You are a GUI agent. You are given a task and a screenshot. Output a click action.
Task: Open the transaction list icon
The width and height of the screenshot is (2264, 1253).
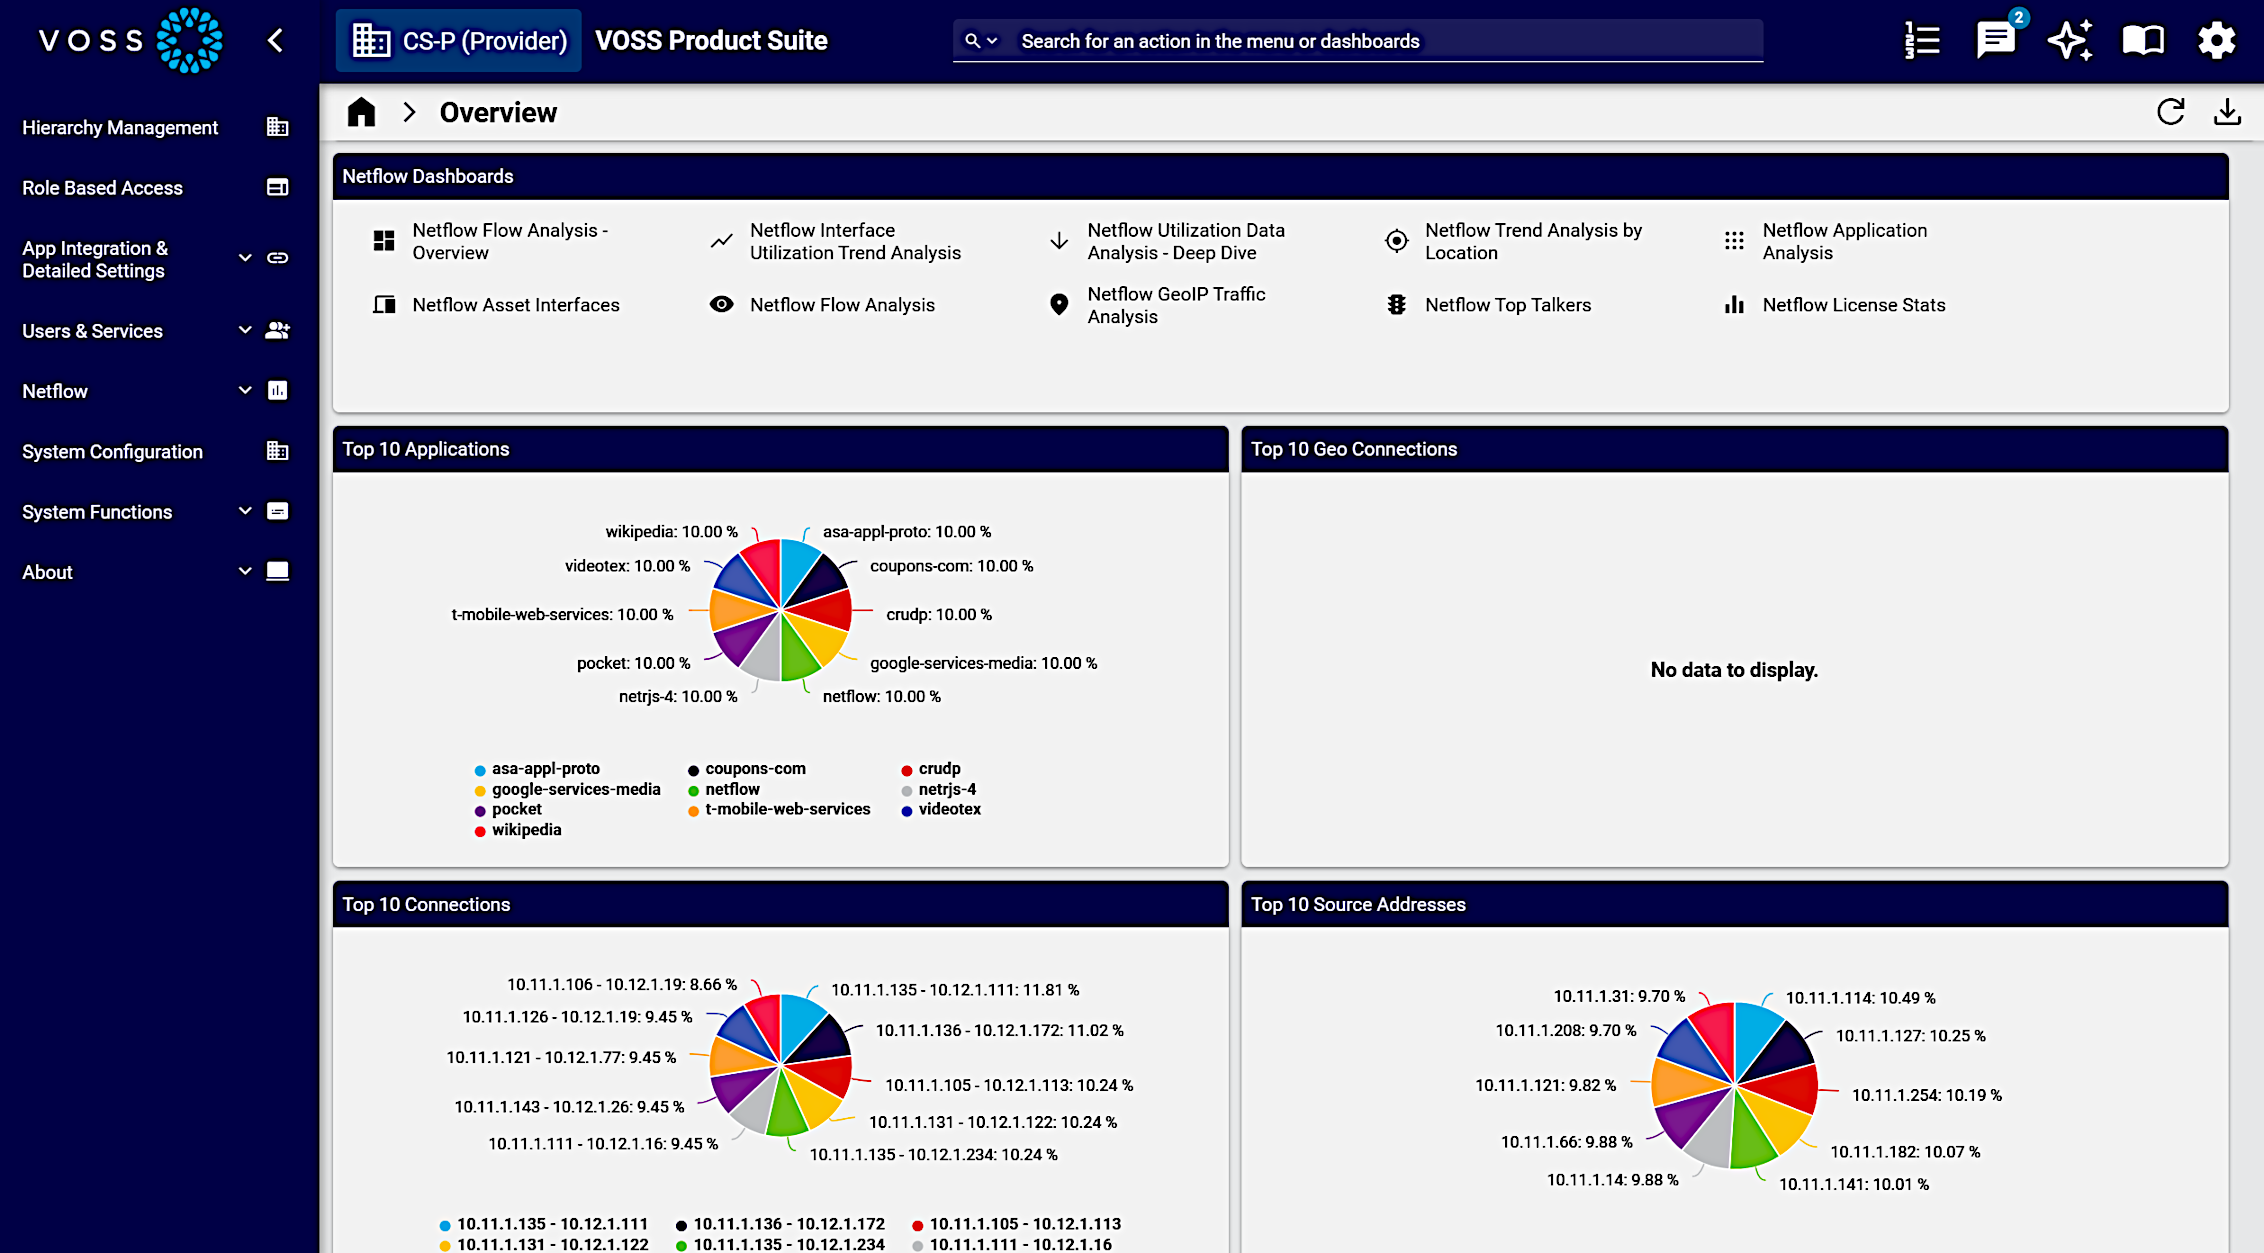pos(1921,41)
